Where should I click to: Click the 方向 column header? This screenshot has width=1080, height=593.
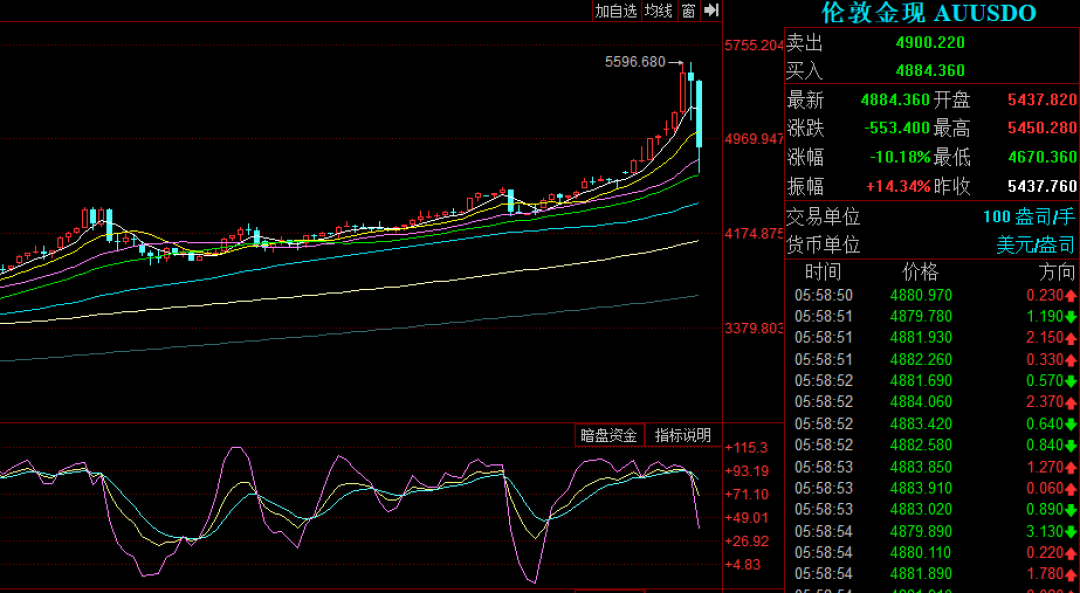[x=1057, y=272]
